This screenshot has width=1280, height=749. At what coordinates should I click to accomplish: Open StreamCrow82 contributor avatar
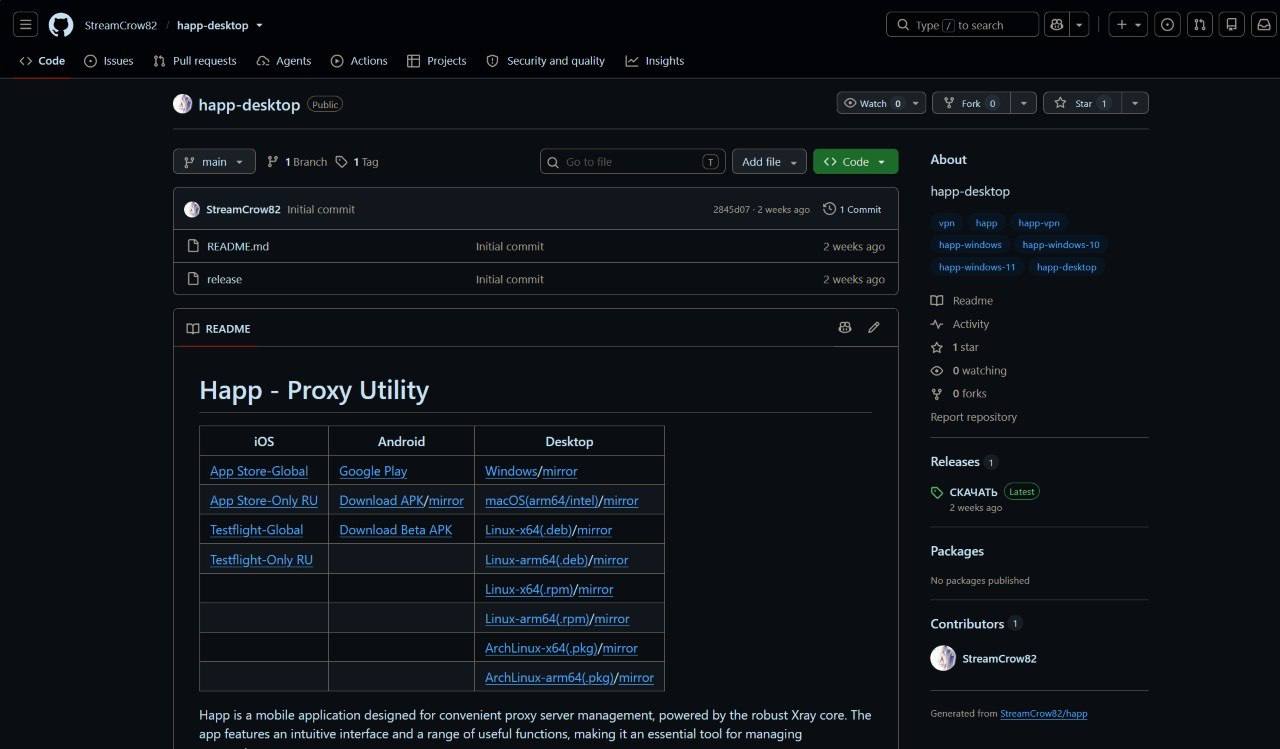[943, 658]
